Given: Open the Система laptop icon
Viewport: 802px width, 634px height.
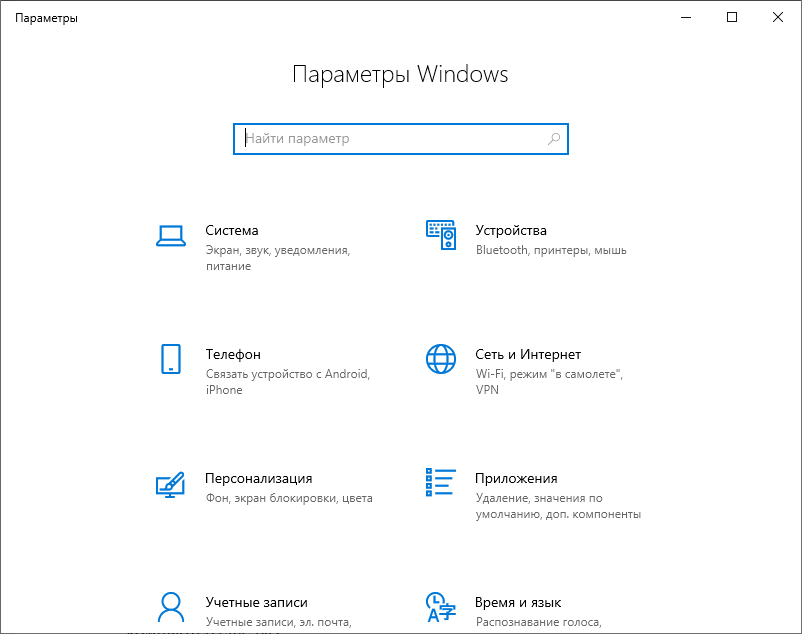Looking at the screenshot, I should 171,236.
